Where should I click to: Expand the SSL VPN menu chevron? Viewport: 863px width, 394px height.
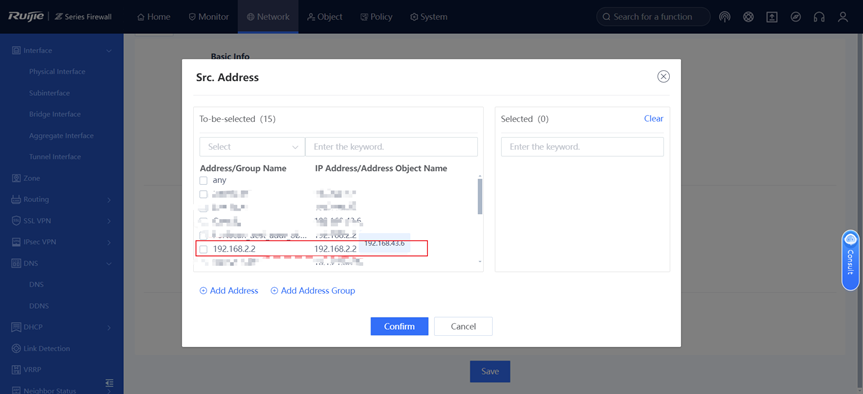click(x=109, y=221)
